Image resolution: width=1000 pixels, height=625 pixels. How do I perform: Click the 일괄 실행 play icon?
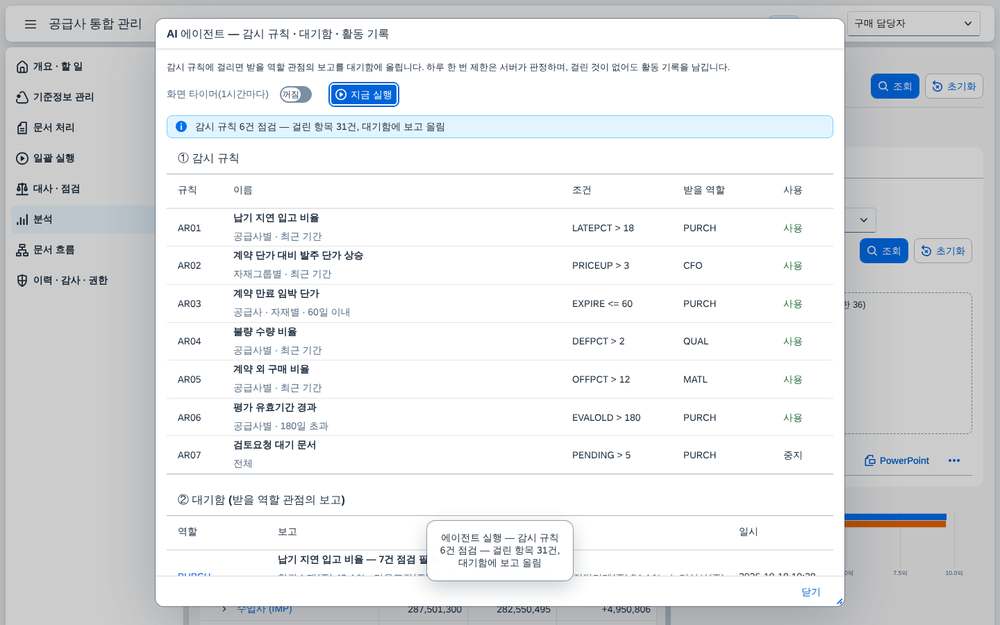[x=22, y=158]
